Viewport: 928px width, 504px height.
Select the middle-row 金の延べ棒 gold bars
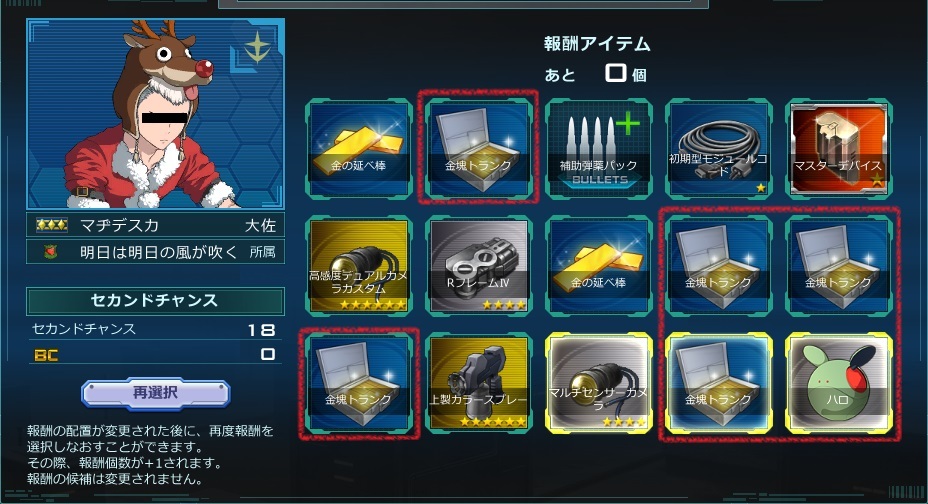click(x=599, y=266)
